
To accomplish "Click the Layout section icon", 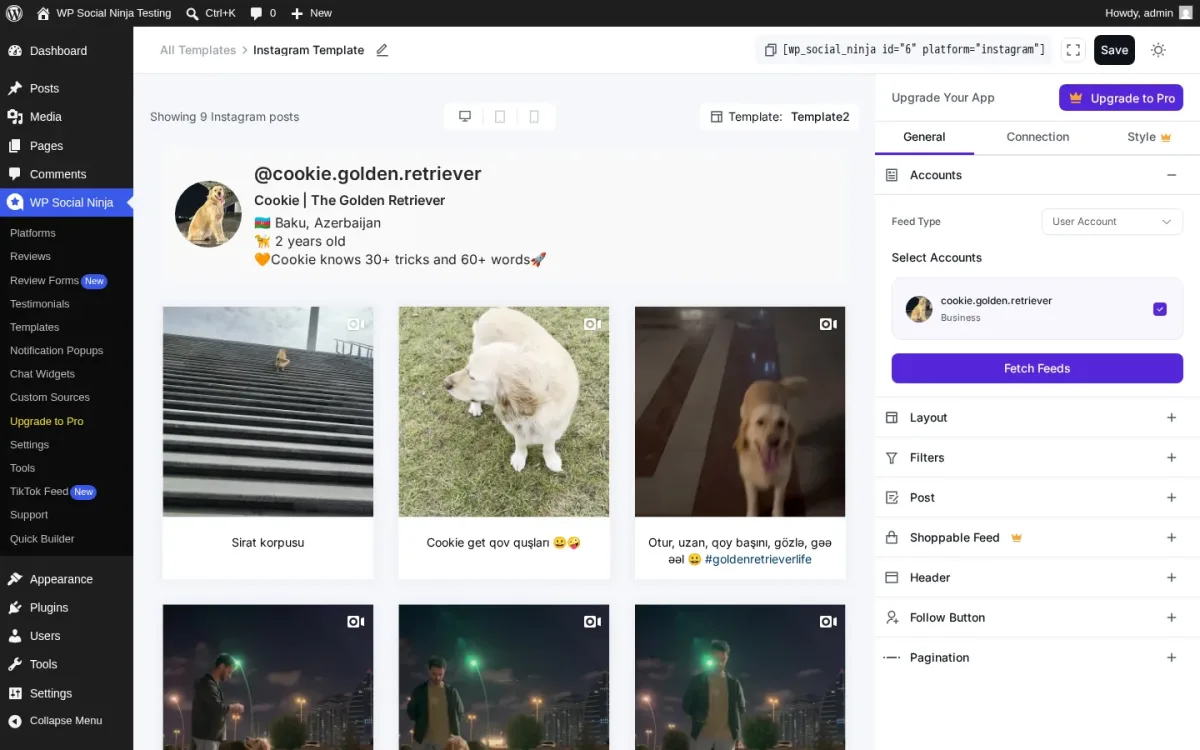I will (892, 417).
